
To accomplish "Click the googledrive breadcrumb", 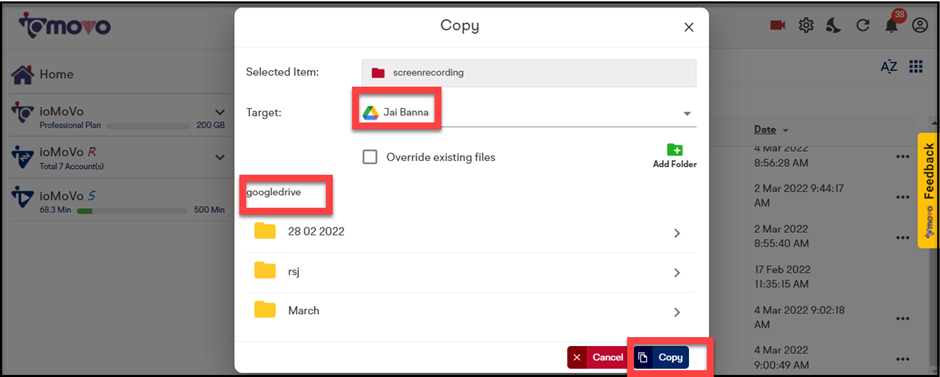I will point(273,192).
